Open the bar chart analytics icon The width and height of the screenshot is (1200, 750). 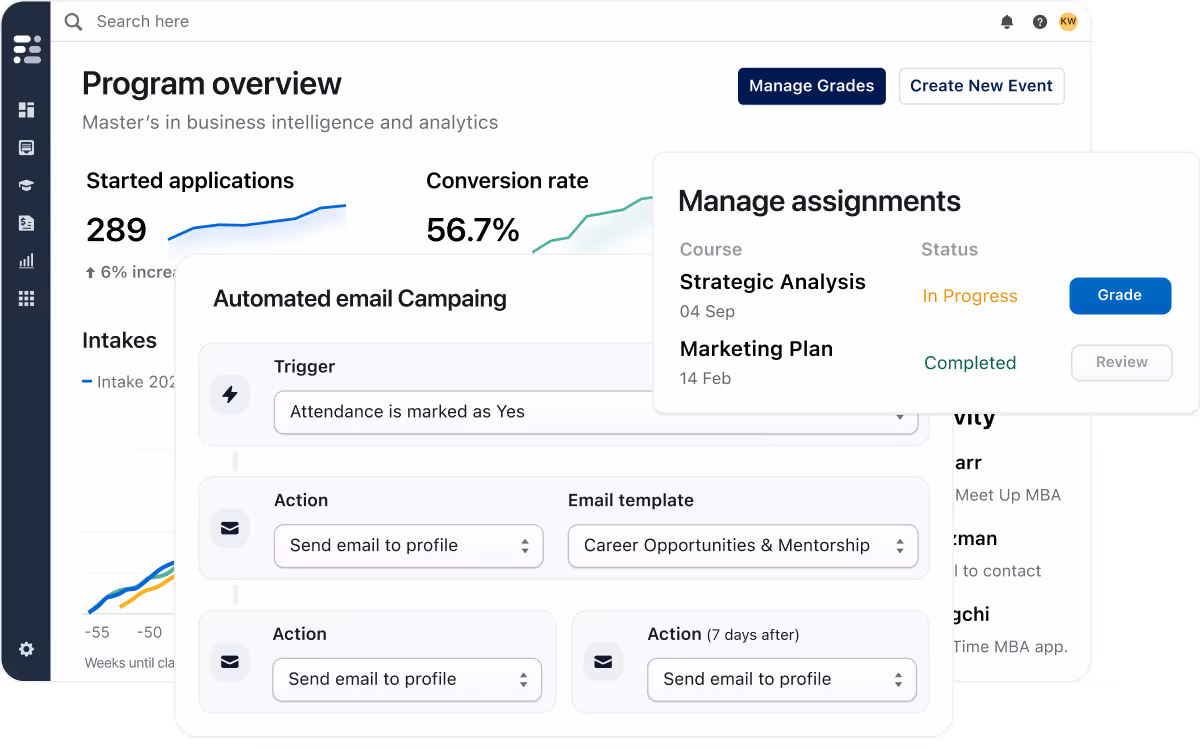pyautogui.click(x=26, y=261)
